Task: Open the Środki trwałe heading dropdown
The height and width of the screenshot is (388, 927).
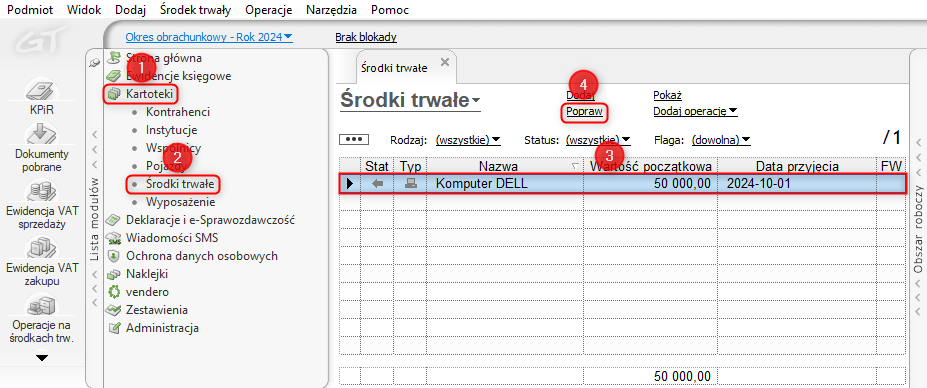Action: (410, 101)
